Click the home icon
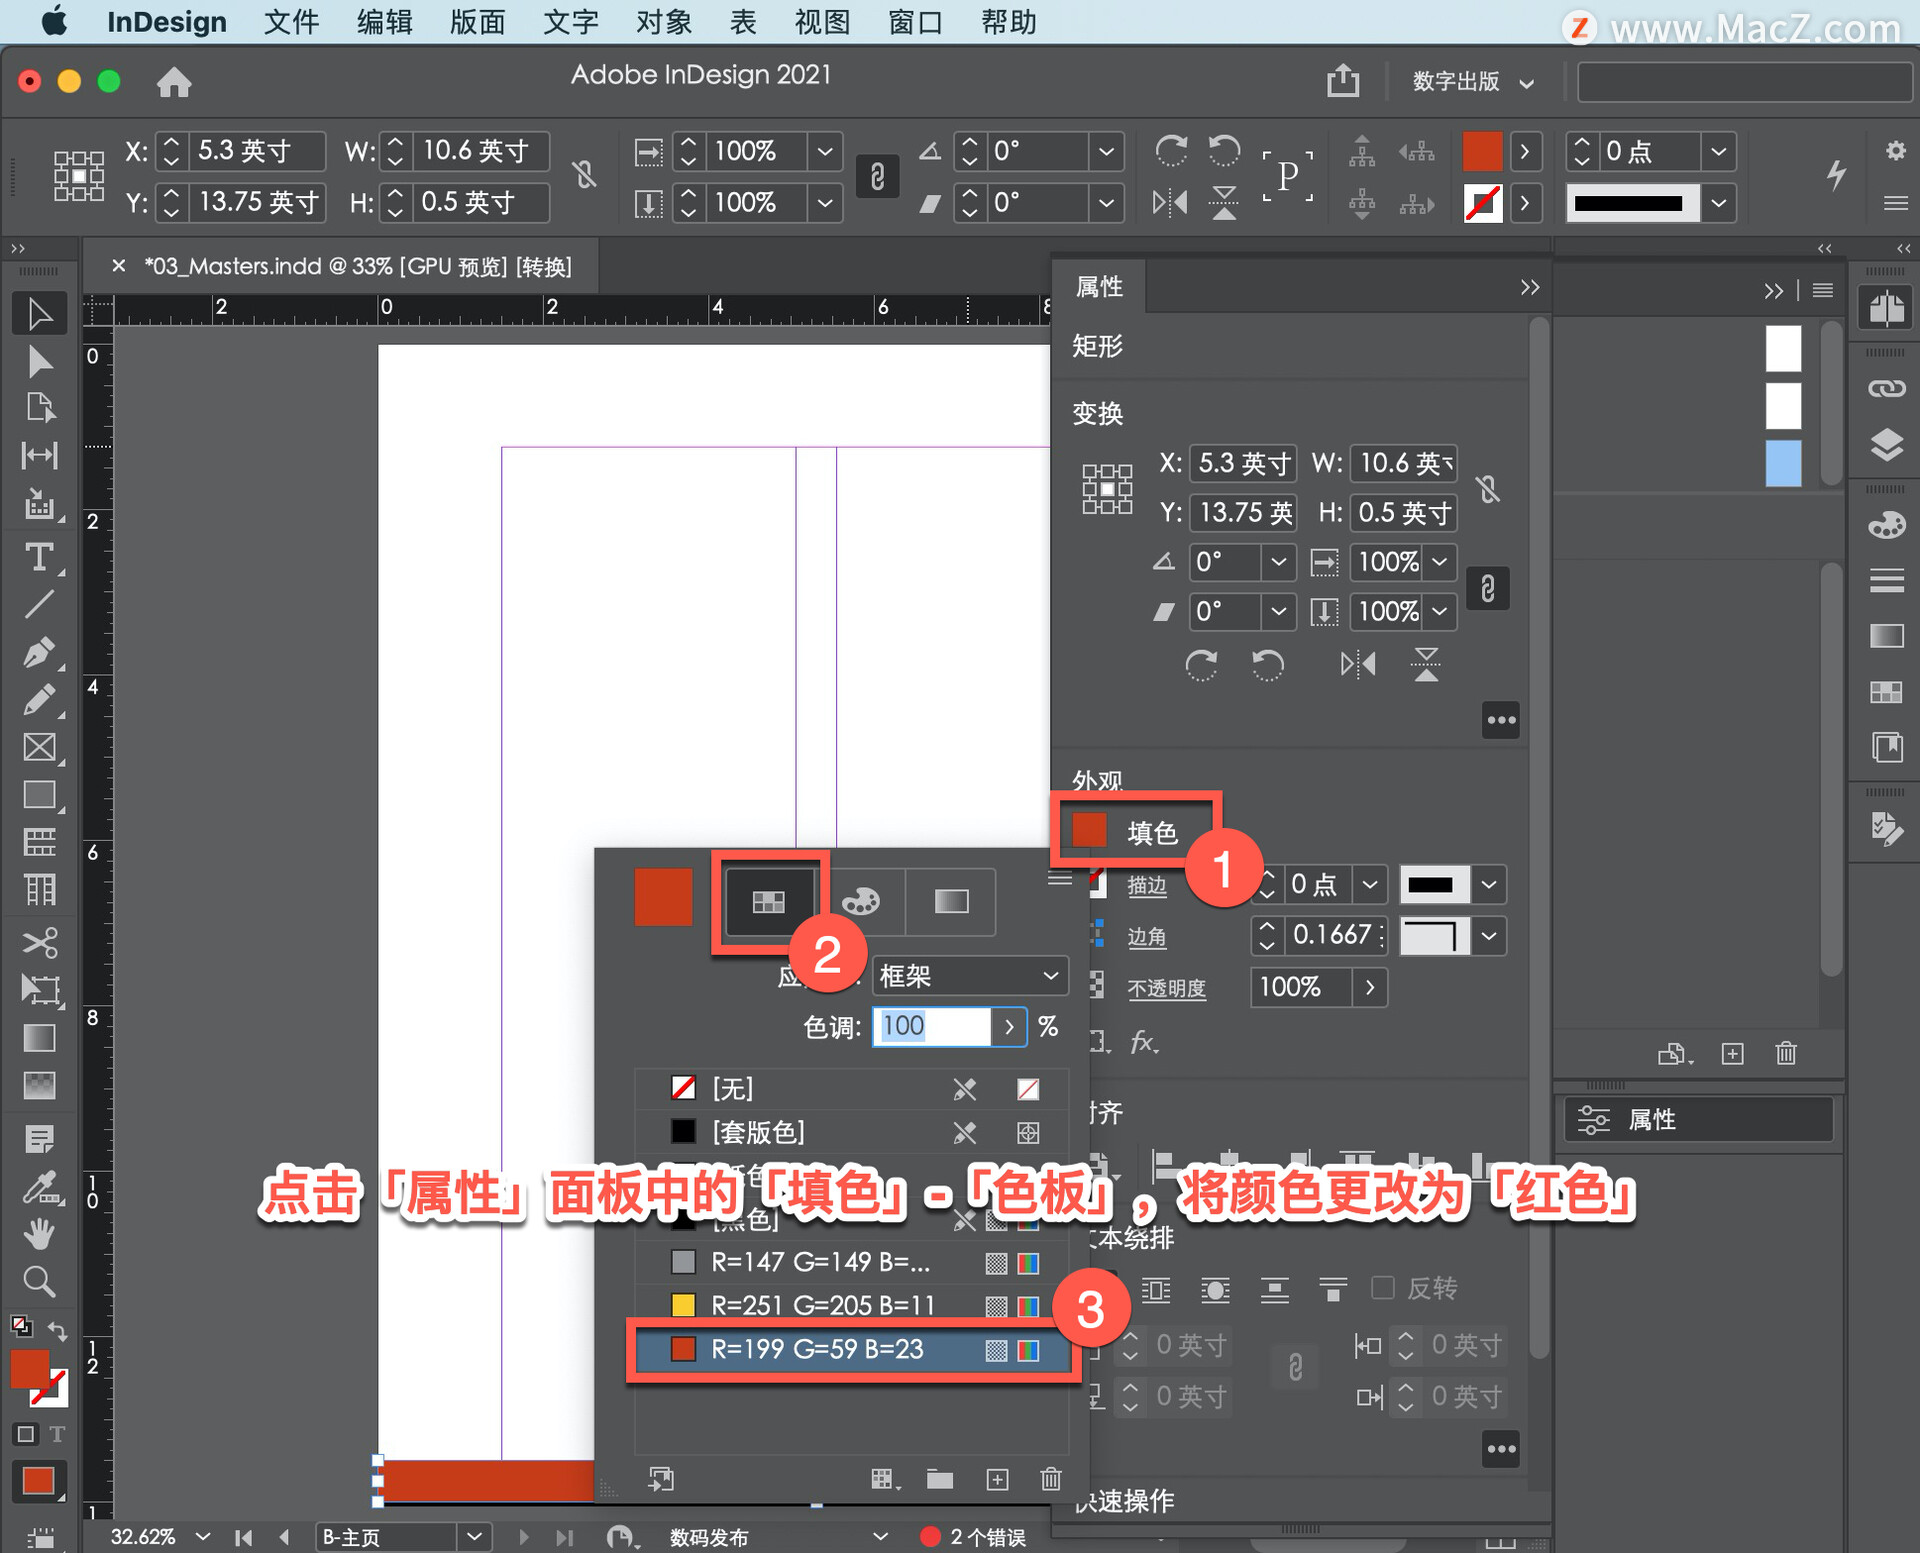The image size is (1920, 1553). point(174,82)
